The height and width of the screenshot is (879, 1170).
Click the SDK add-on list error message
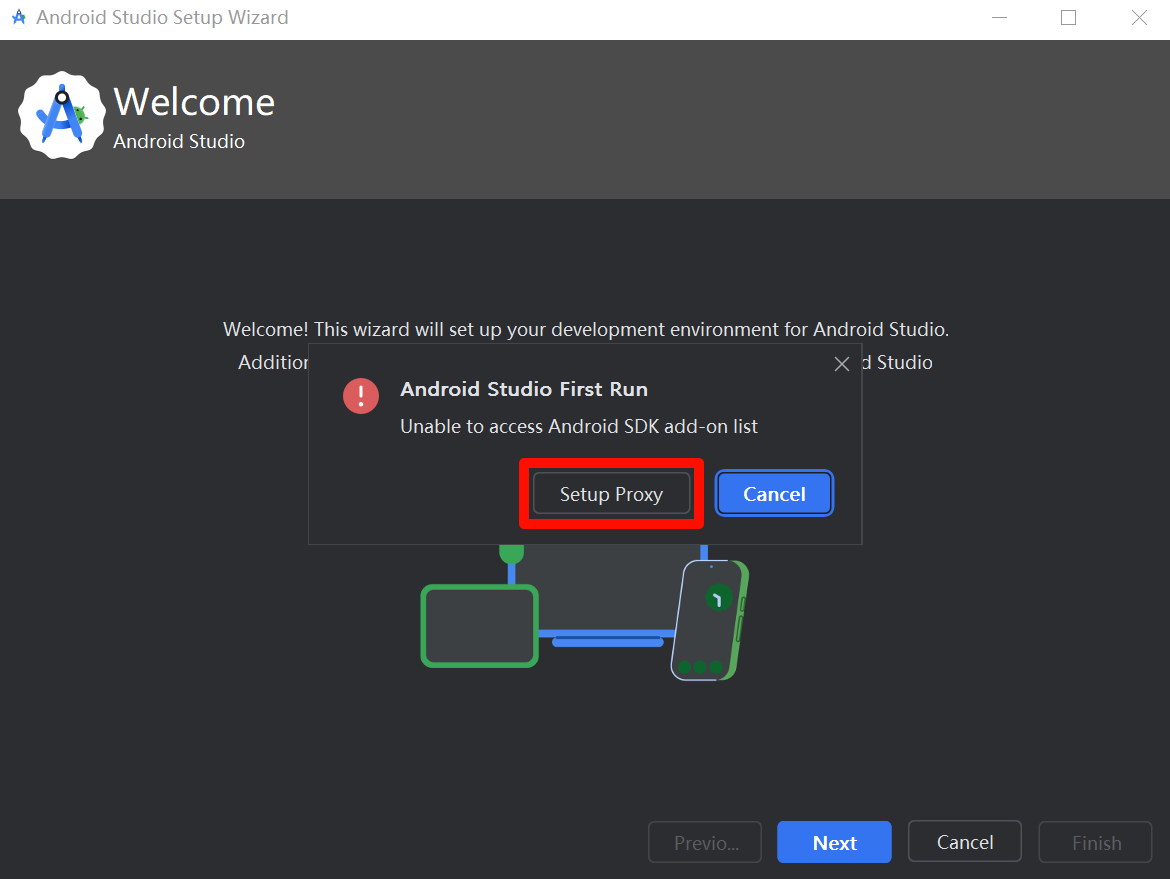coord(578,426)
